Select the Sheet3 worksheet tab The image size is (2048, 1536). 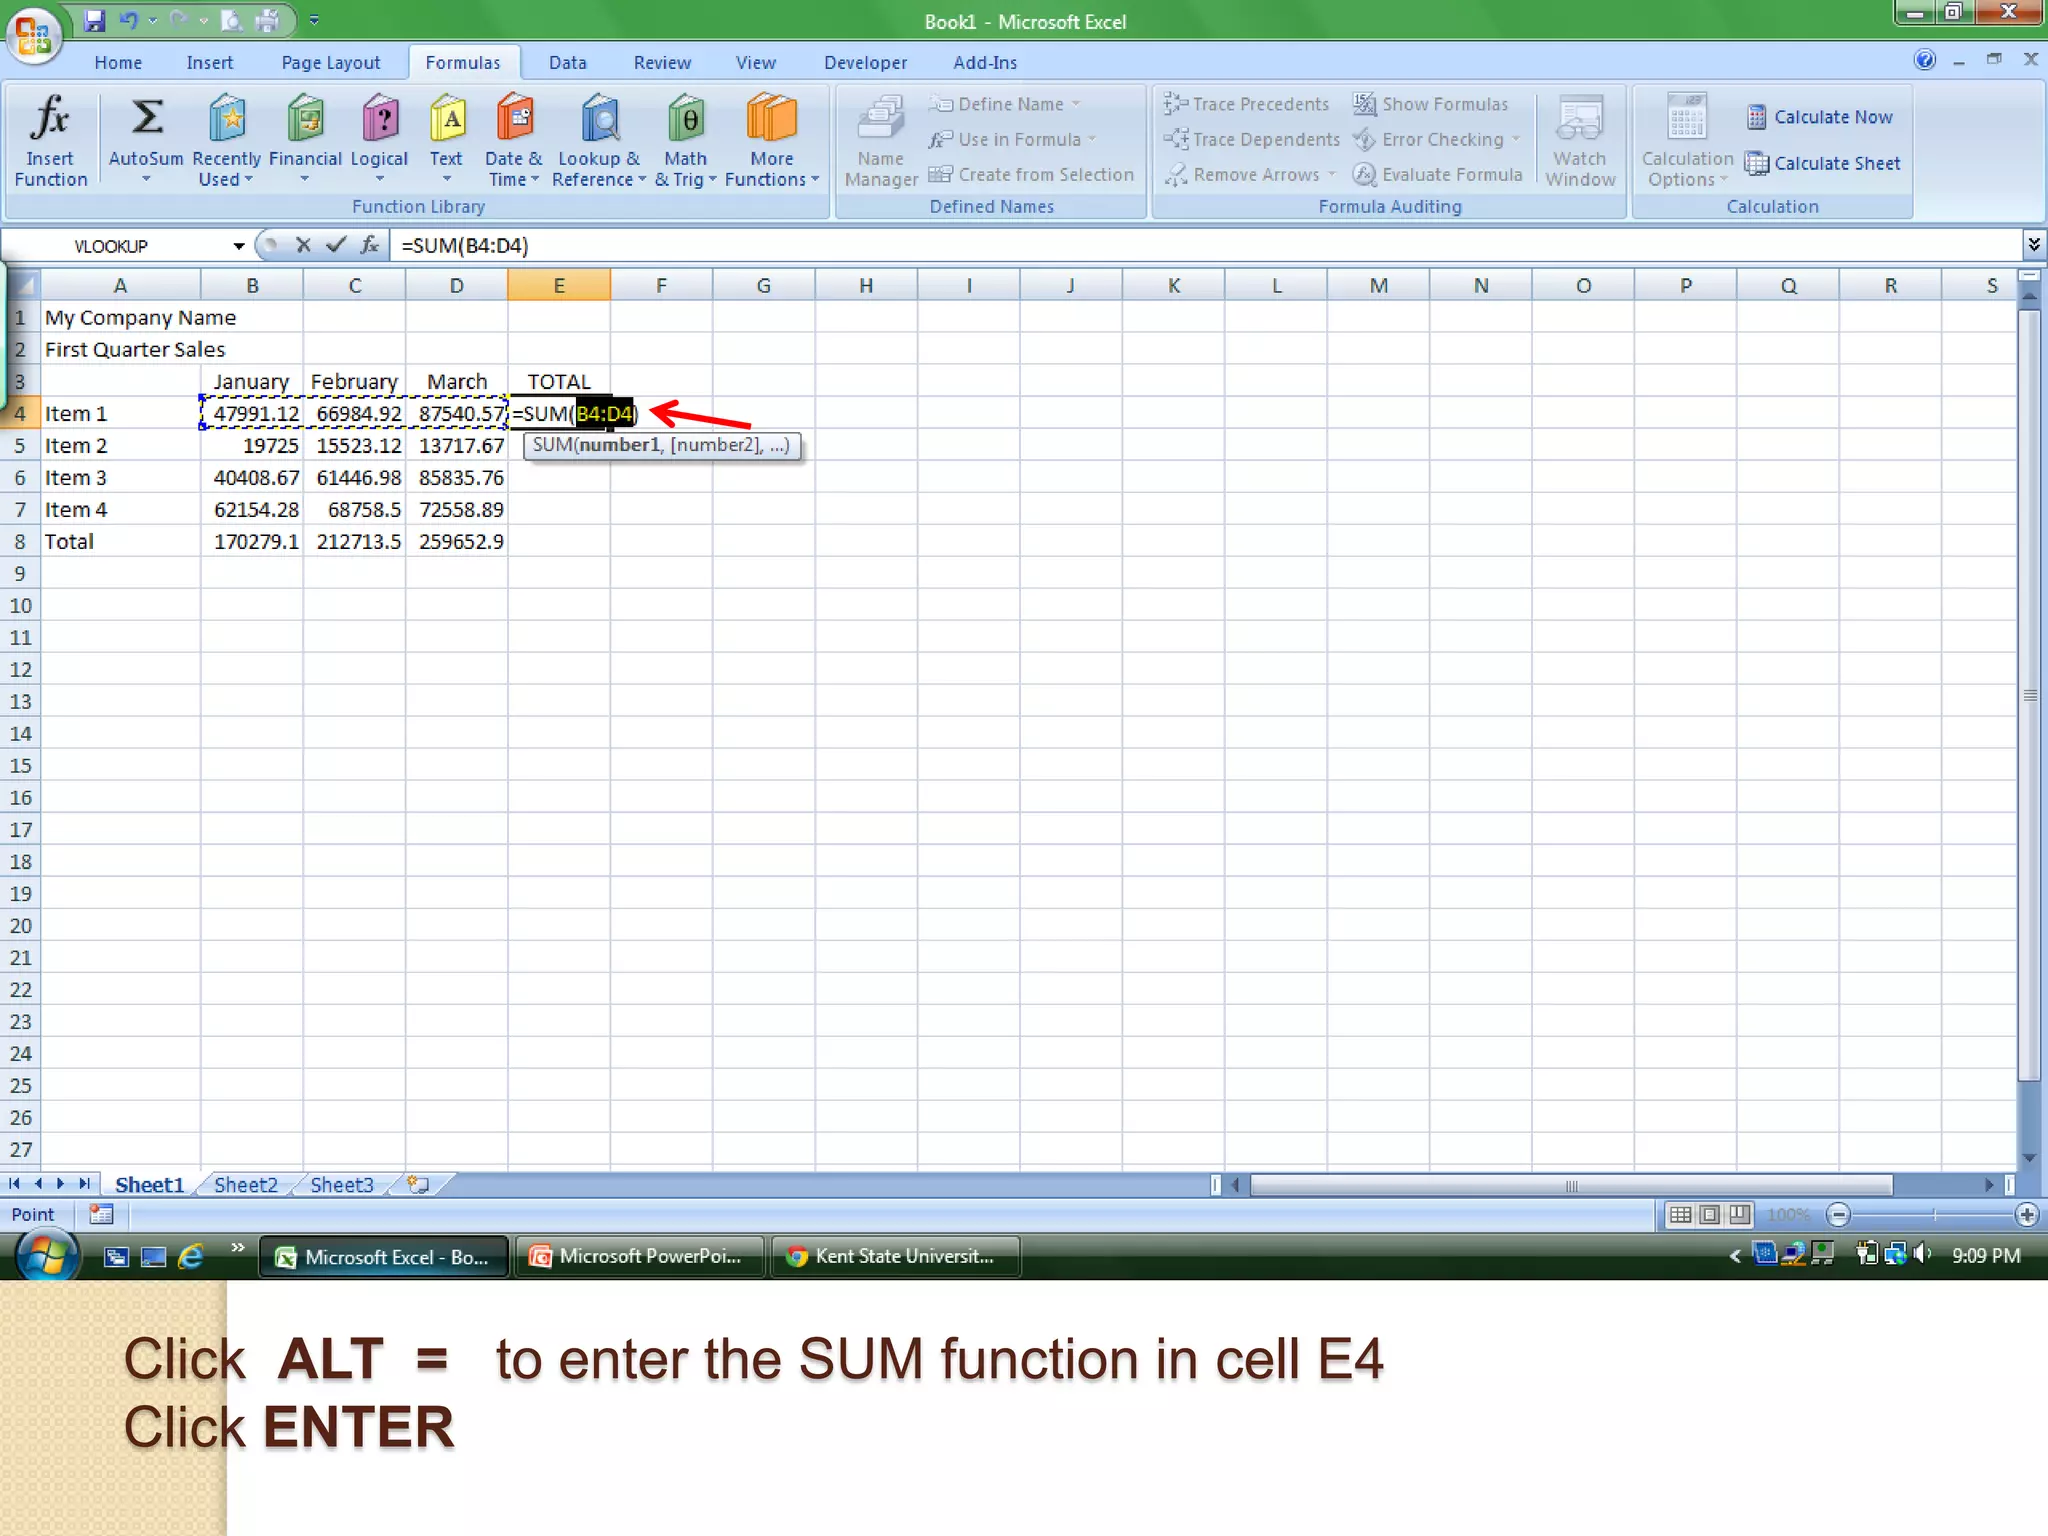(x=341, y=1185)
